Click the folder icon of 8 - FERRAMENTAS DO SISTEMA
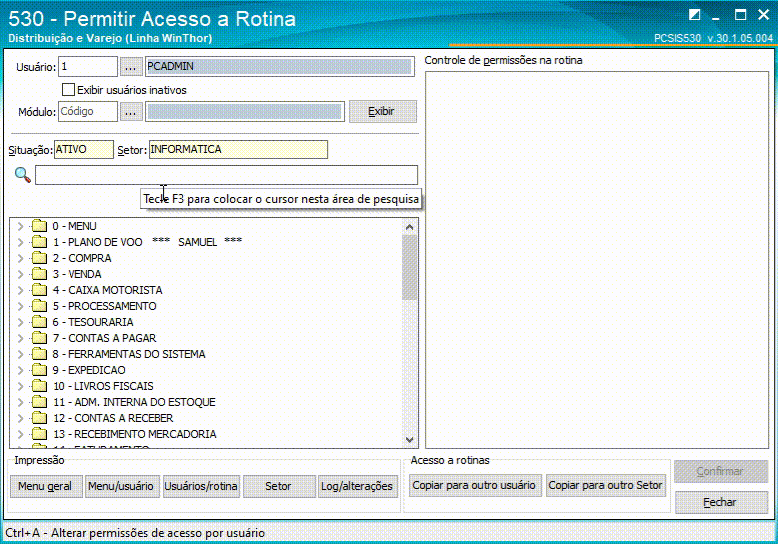 pyautogui.click(x=39, y=354)
